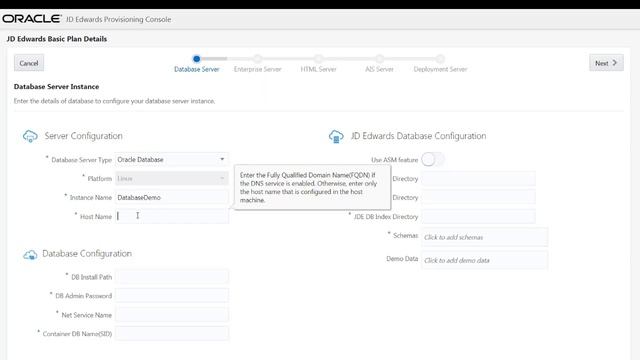The height and width of the screenshot is (360, 640).
Task: Click the JDE DB Index Directory field
Action: 478,216
